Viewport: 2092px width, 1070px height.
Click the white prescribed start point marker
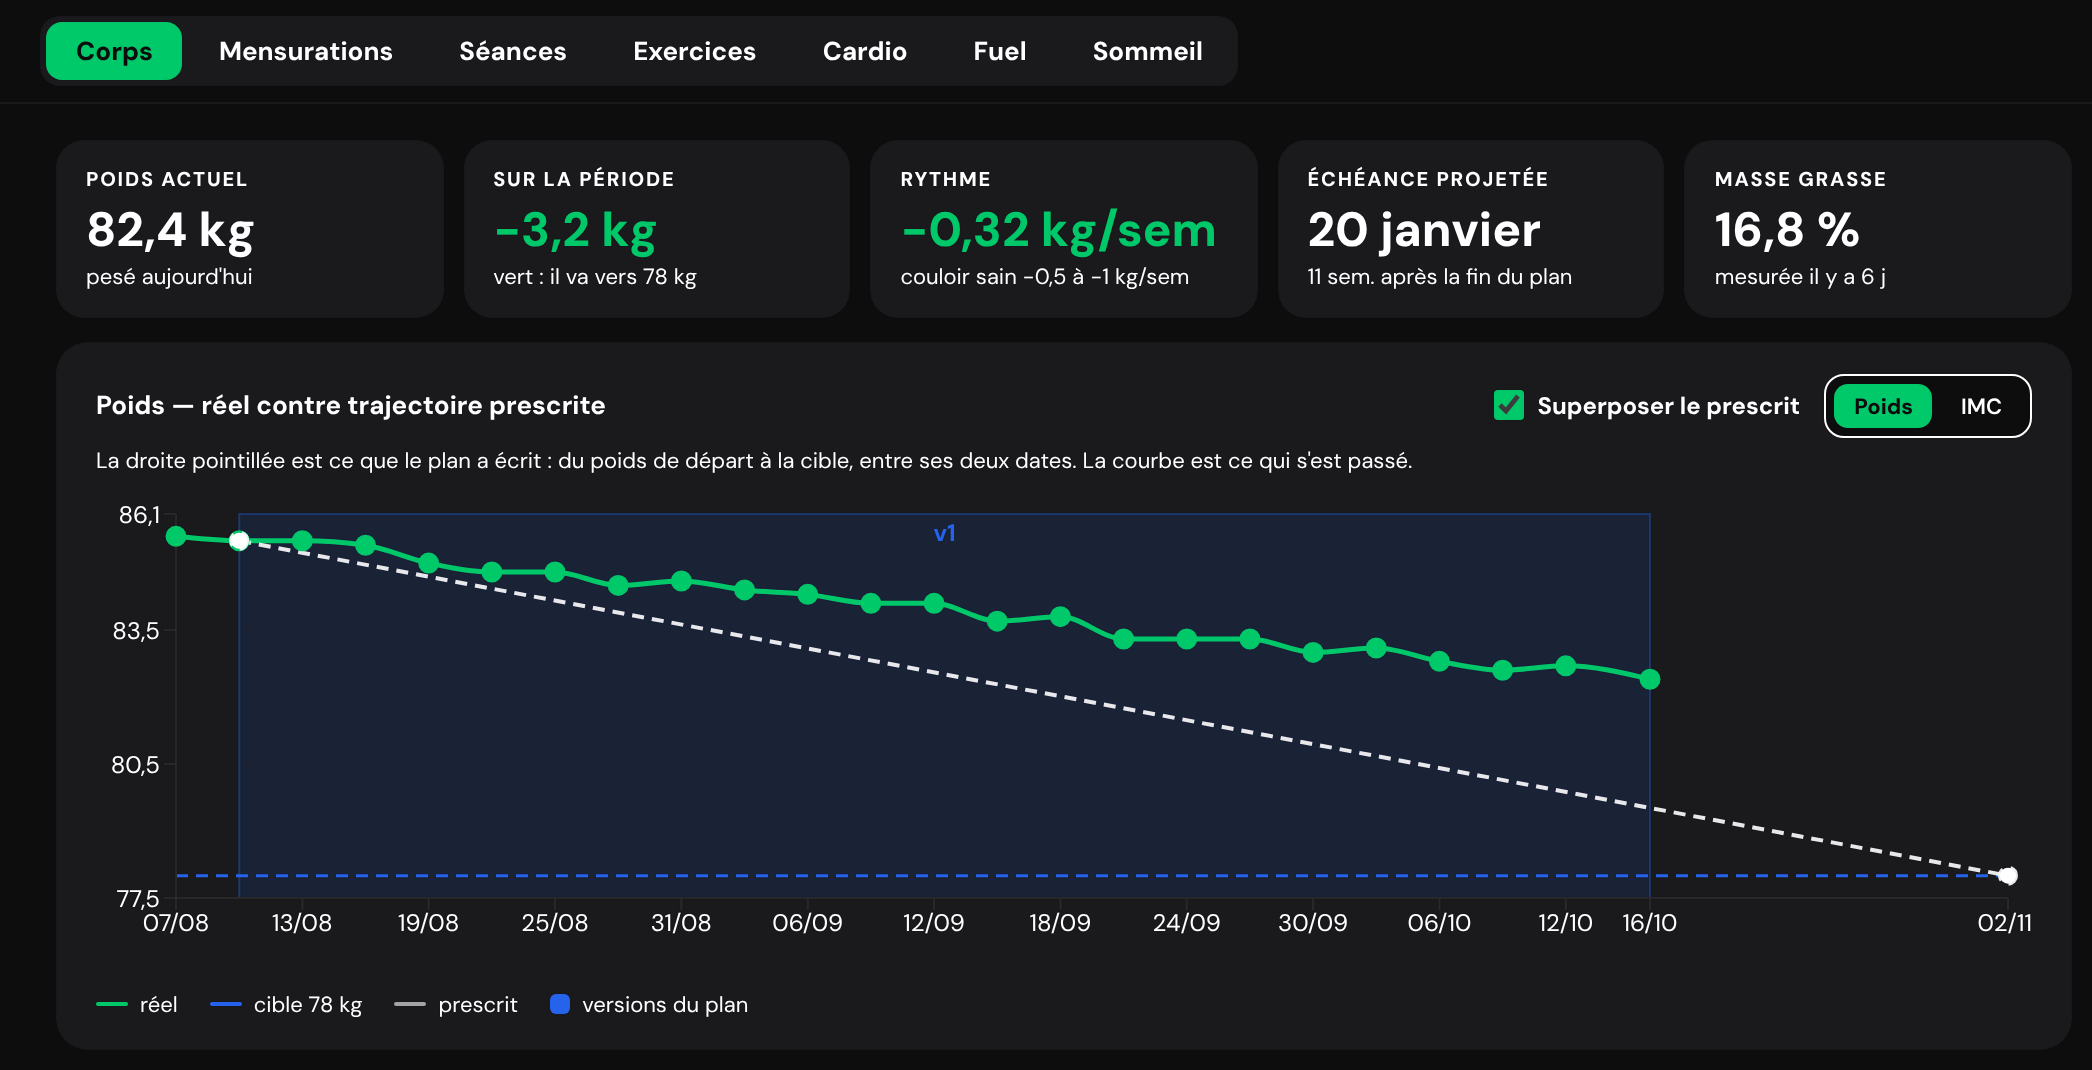tap(239, 541)
